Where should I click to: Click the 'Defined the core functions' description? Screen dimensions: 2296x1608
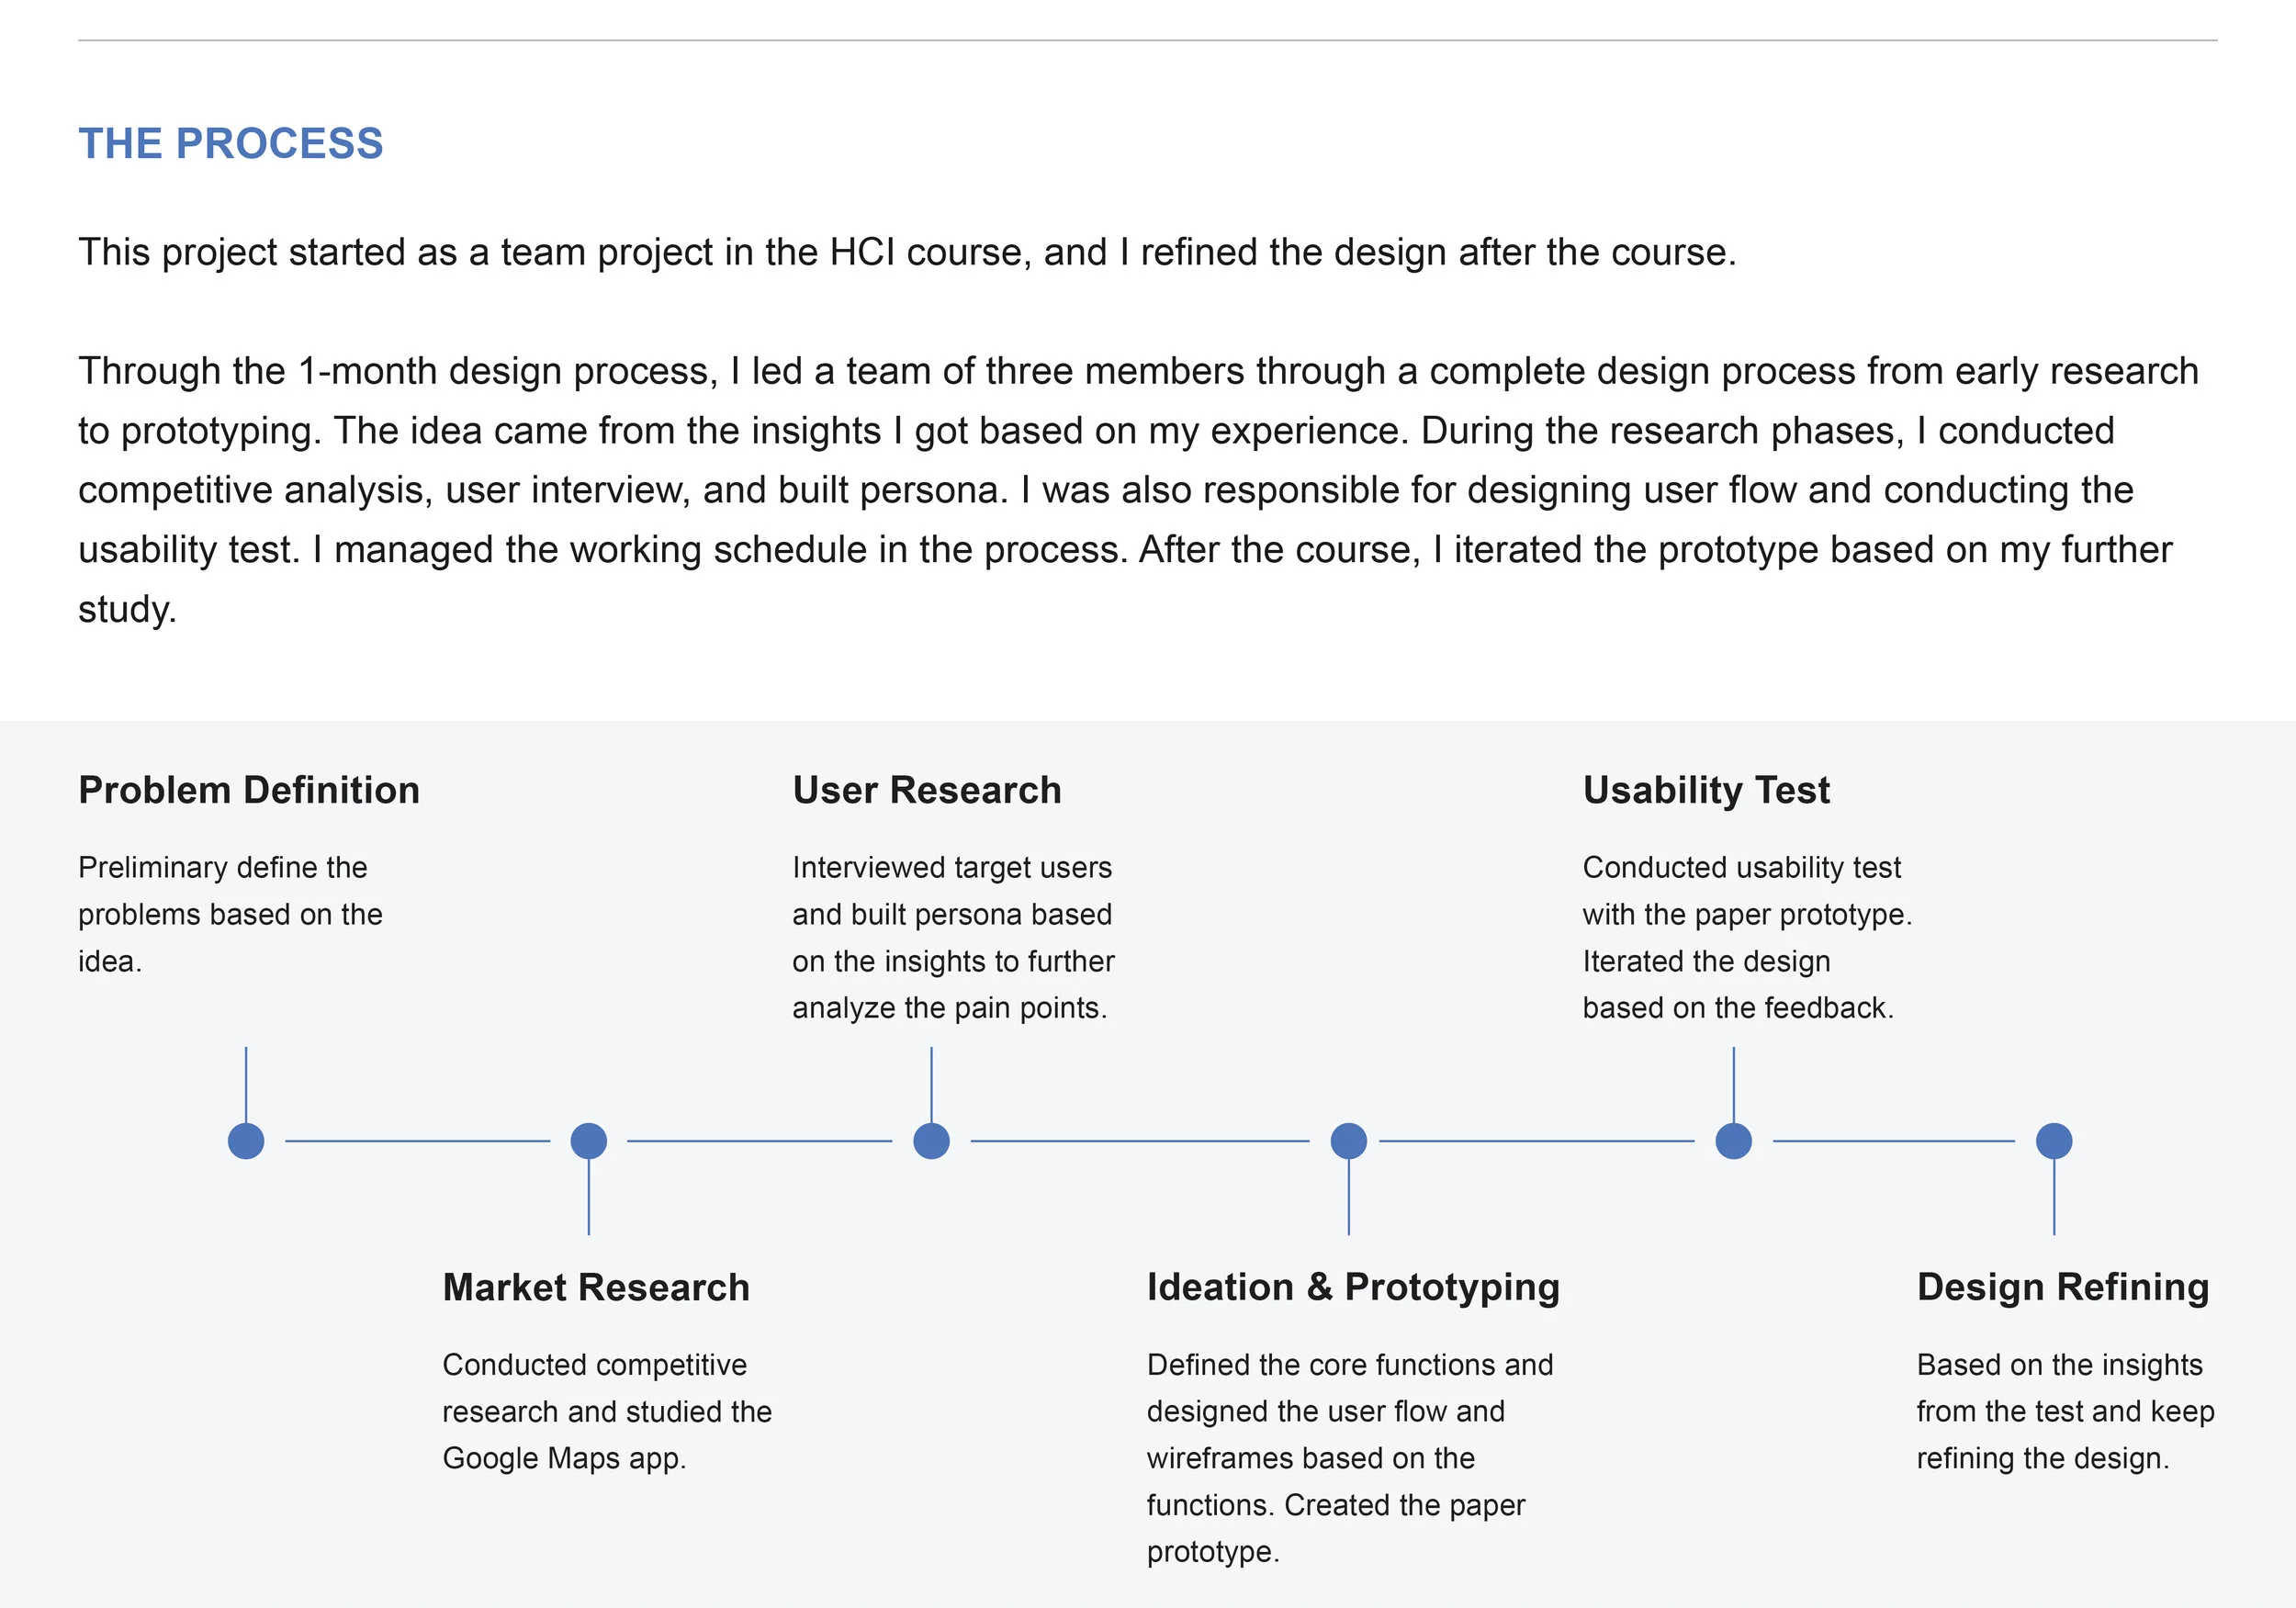point(1350,1458)
